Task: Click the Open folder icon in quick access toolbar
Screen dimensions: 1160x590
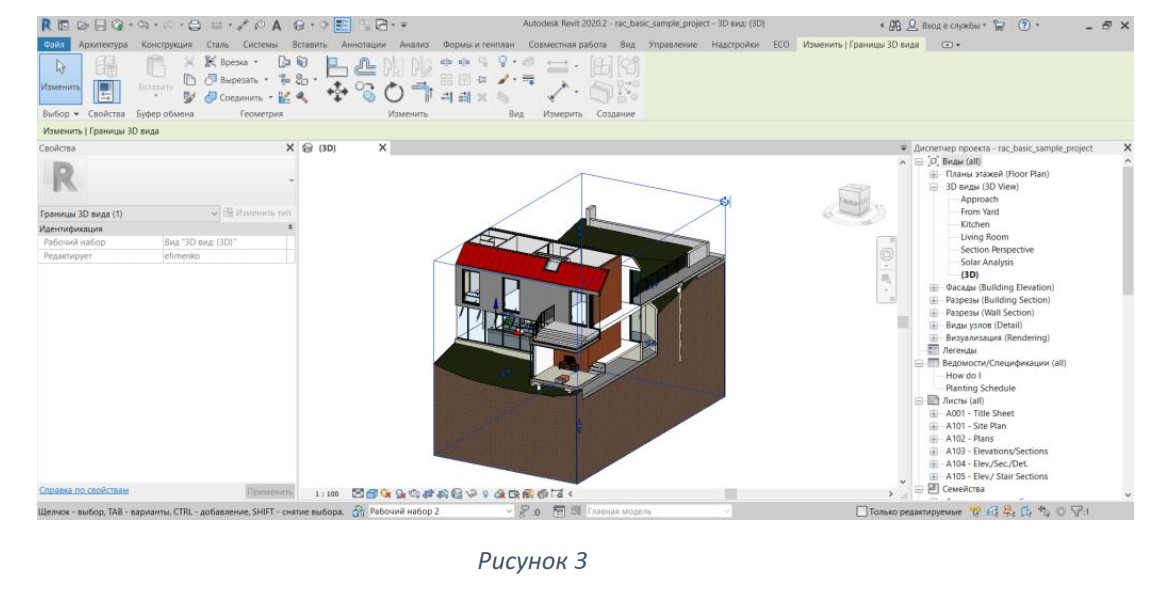Action: point(83,25)
